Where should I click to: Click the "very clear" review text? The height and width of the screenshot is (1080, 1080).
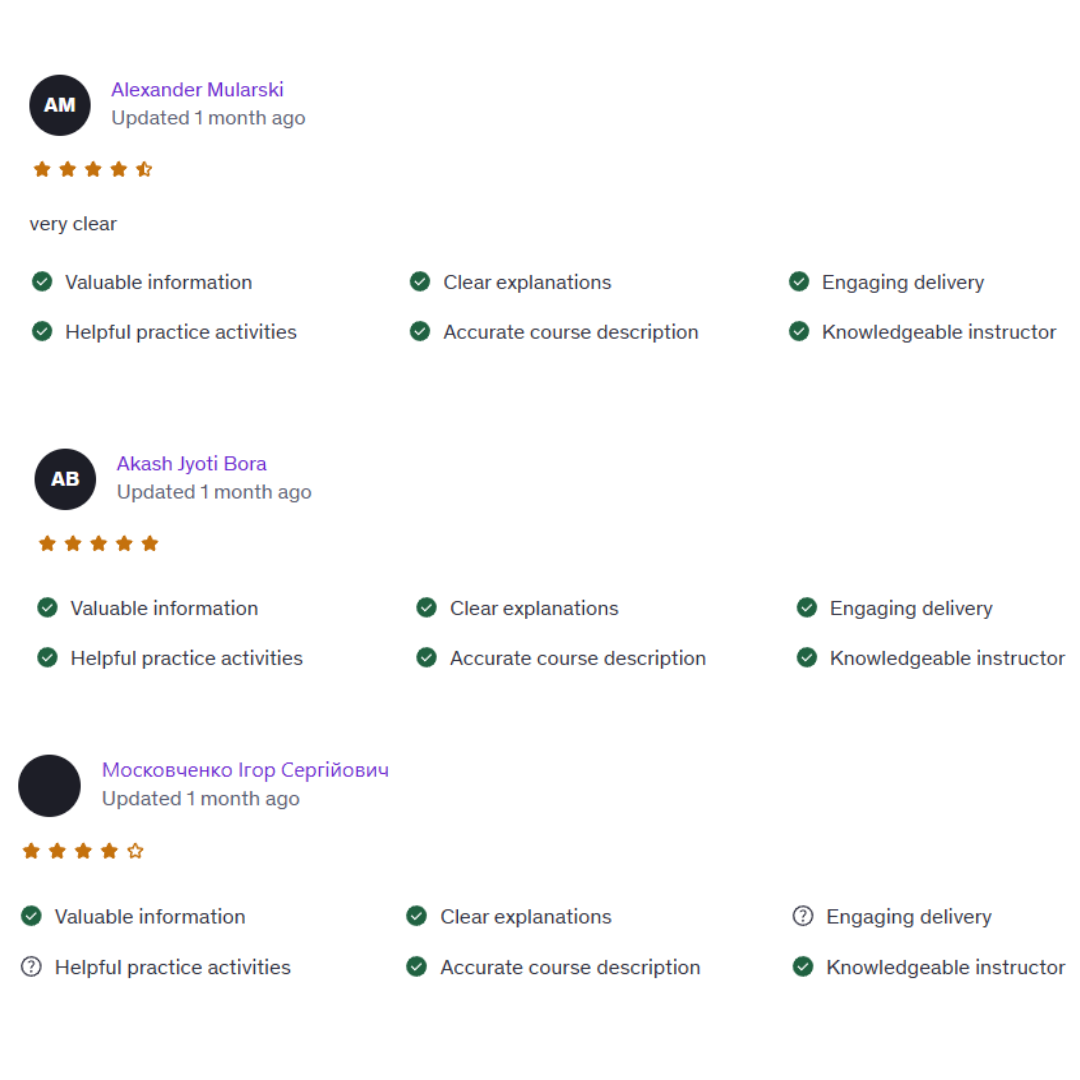coord(73,224)
